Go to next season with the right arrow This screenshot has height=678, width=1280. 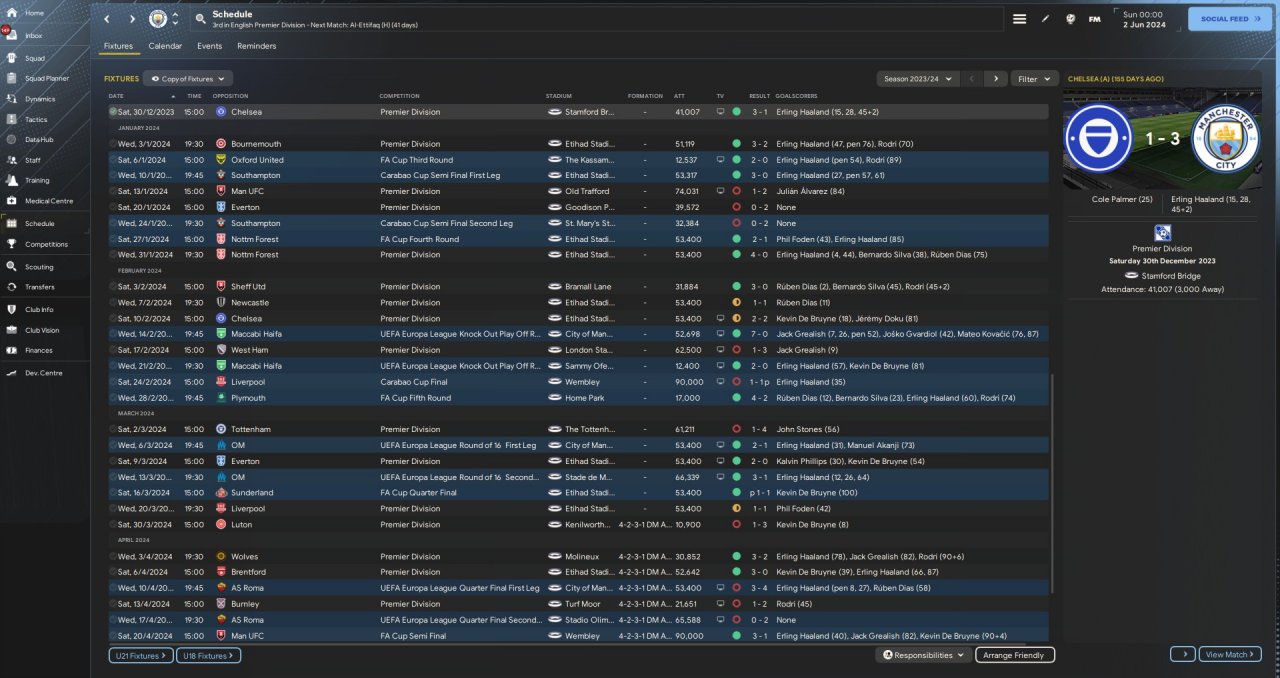click(995, 78)
